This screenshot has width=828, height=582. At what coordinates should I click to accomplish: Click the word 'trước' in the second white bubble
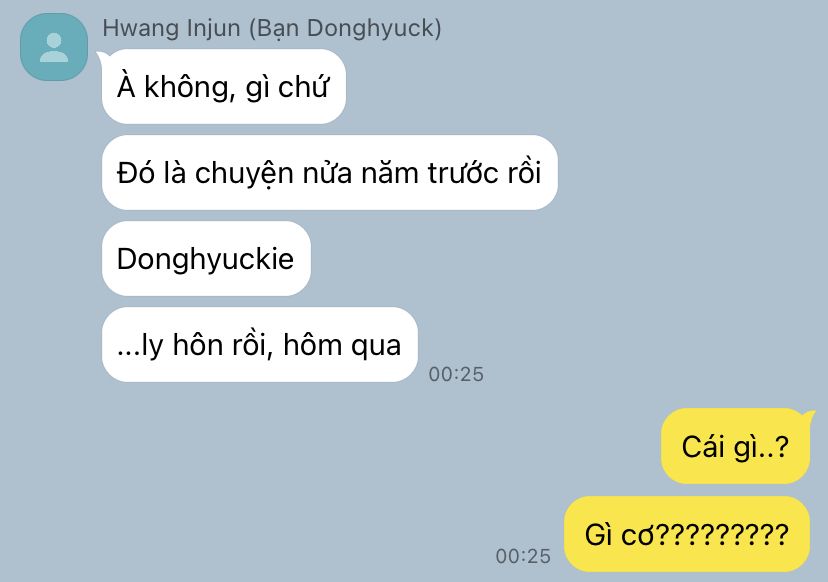pyautogui.click(x=464, y=173)
